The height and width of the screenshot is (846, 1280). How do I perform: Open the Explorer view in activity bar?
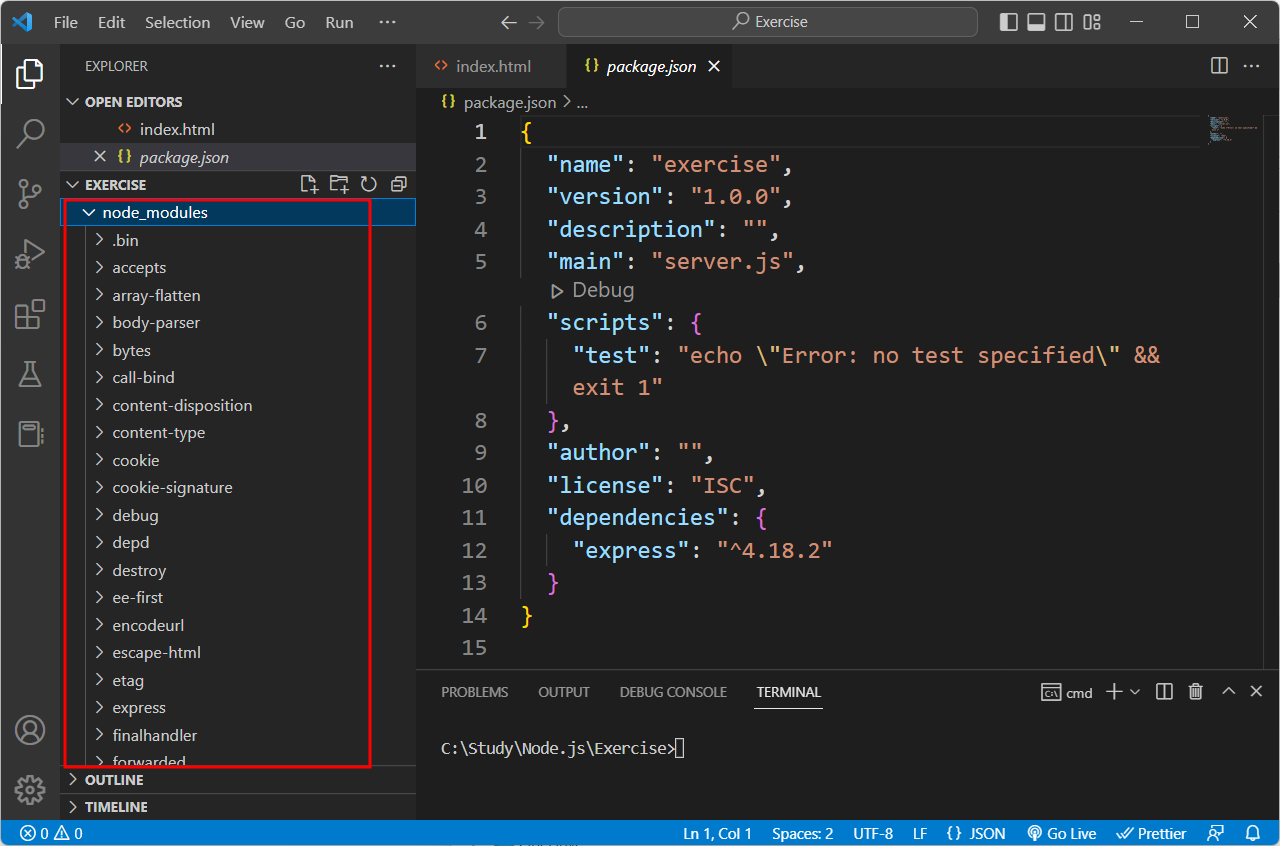point(30,74)
